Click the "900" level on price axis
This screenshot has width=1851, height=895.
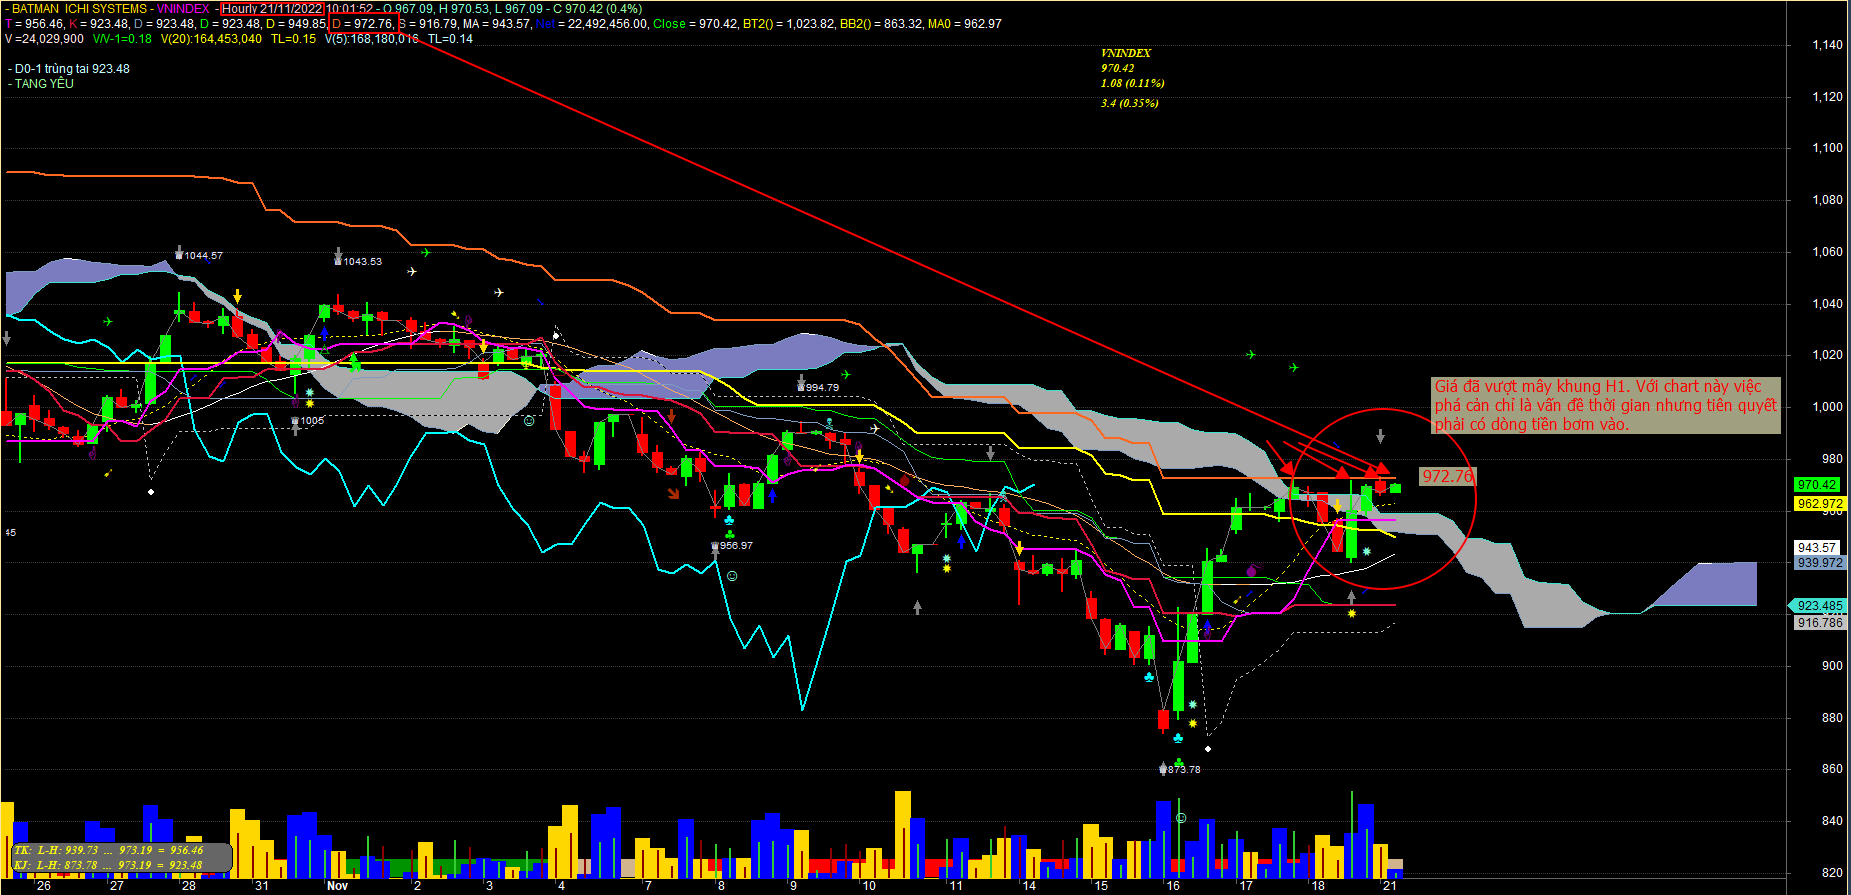coord(1832,666)
